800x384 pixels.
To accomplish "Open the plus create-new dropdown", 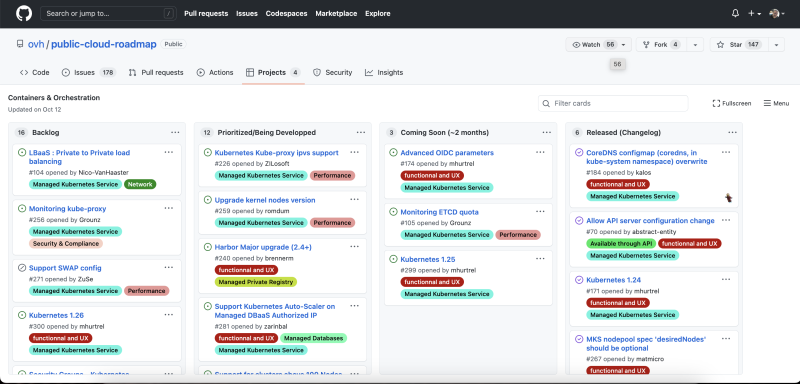I will tap(755, 14).
